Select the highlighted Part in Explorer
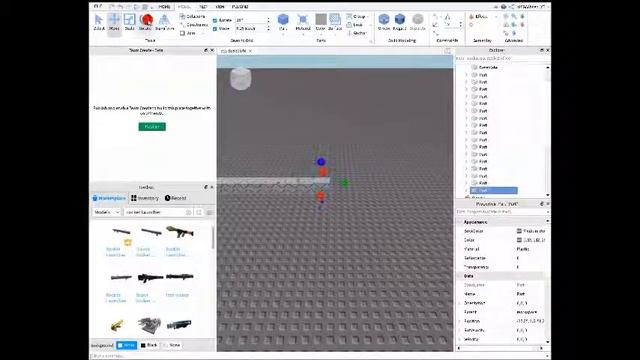The width and height of the screenshot is (640, 360). (x=494, y=191)
